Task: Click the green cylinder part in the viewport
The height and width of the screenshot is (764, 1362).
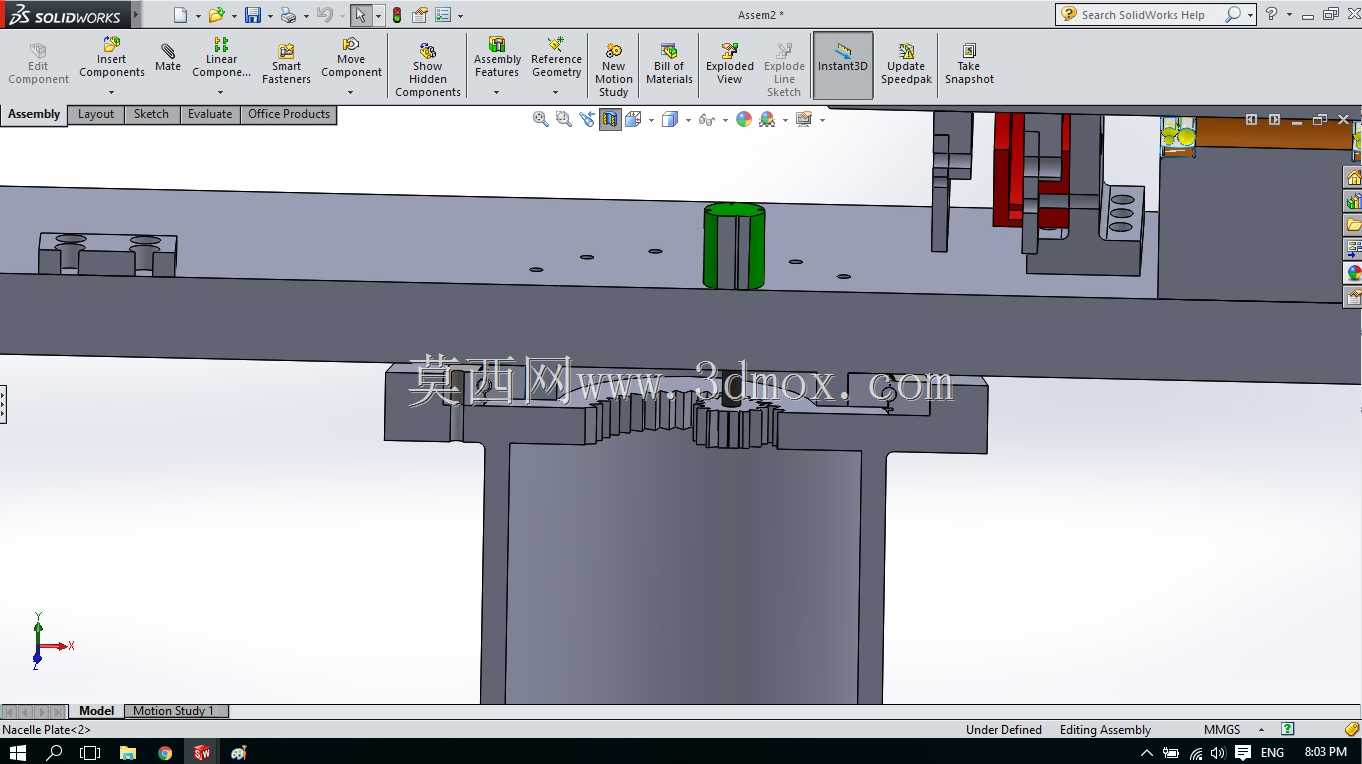Action: pos(734,246)
